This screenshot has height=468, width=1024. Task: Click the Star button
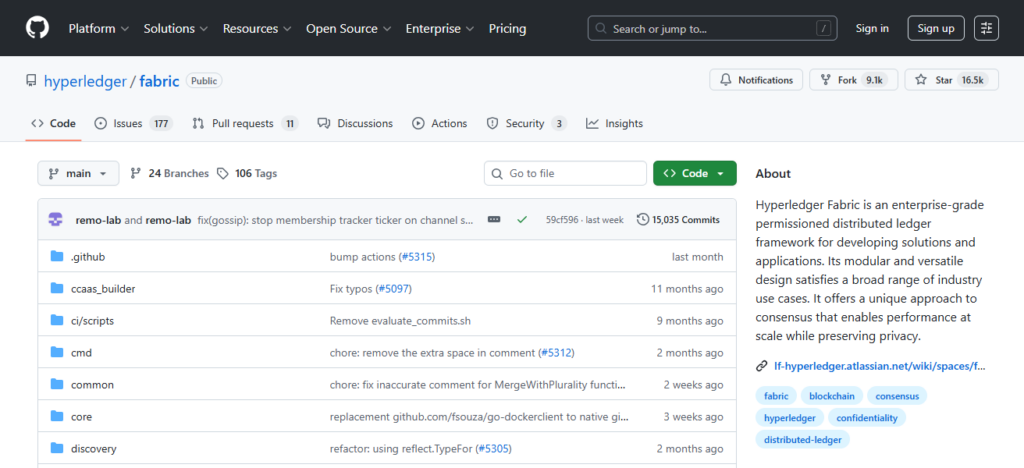pyautogui.click(x=951, y=80)
